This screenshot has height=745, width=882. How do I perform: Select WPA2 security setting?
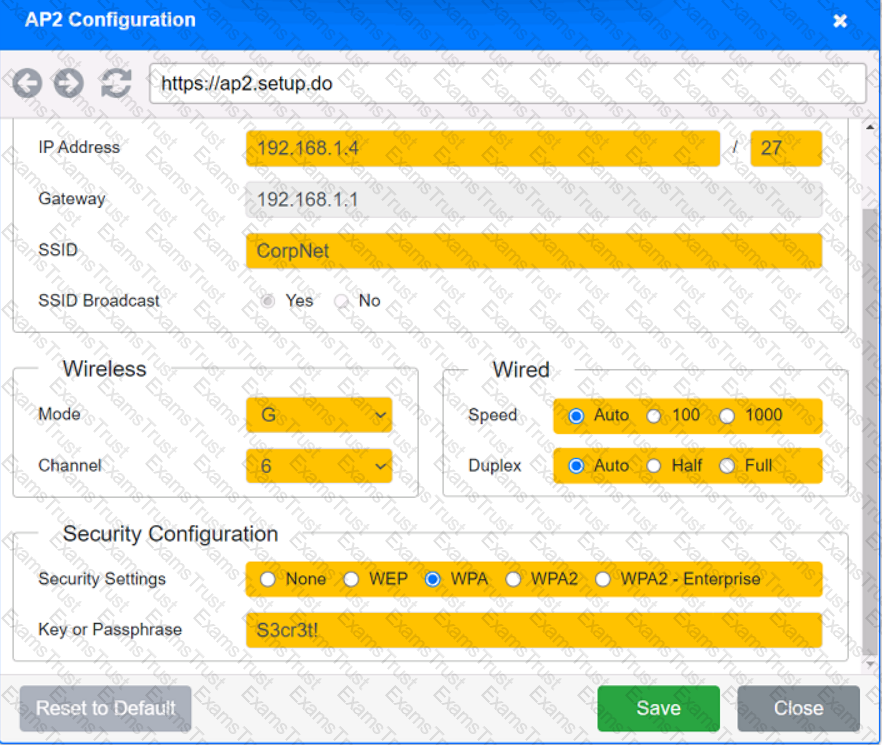click(x=514, y=579)
